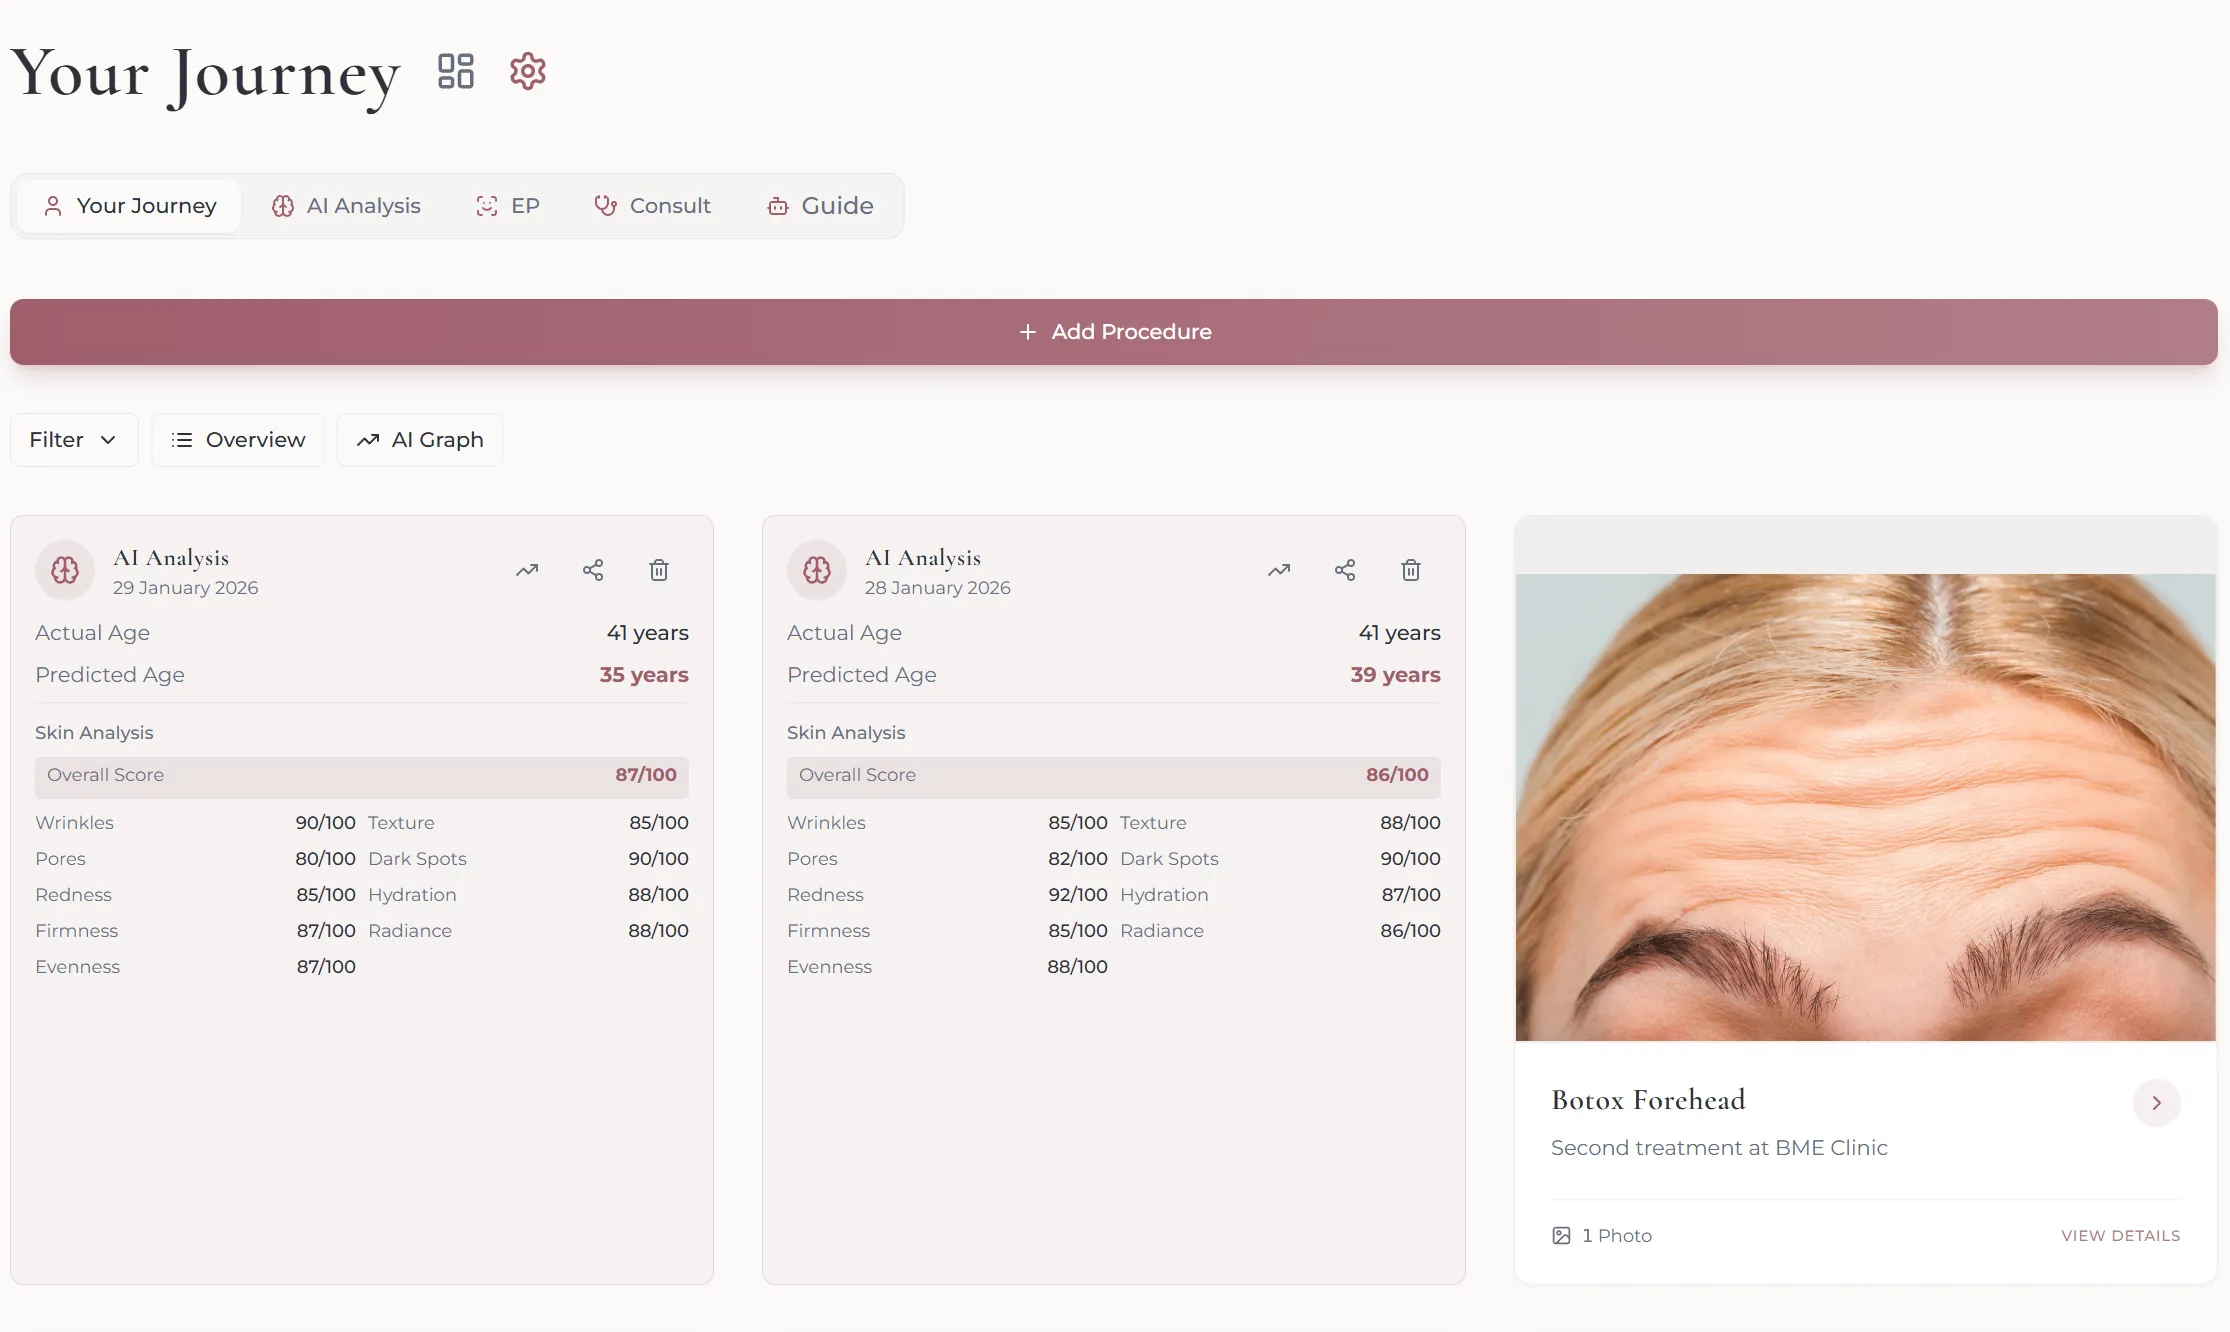Open the Overview list view
This screenshot has height=1332, width=2230.
tap(238, 440)
